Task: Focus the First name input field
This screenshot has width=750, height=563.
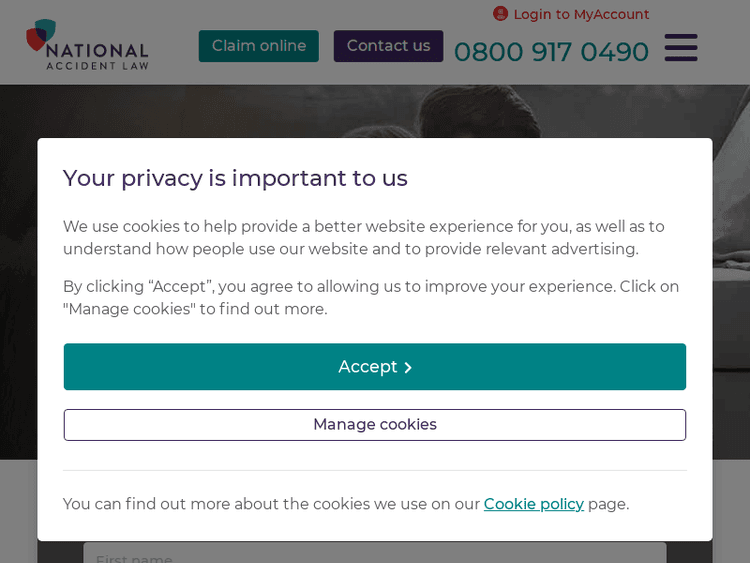Action: pyautogui.click(x=374, y=553)
